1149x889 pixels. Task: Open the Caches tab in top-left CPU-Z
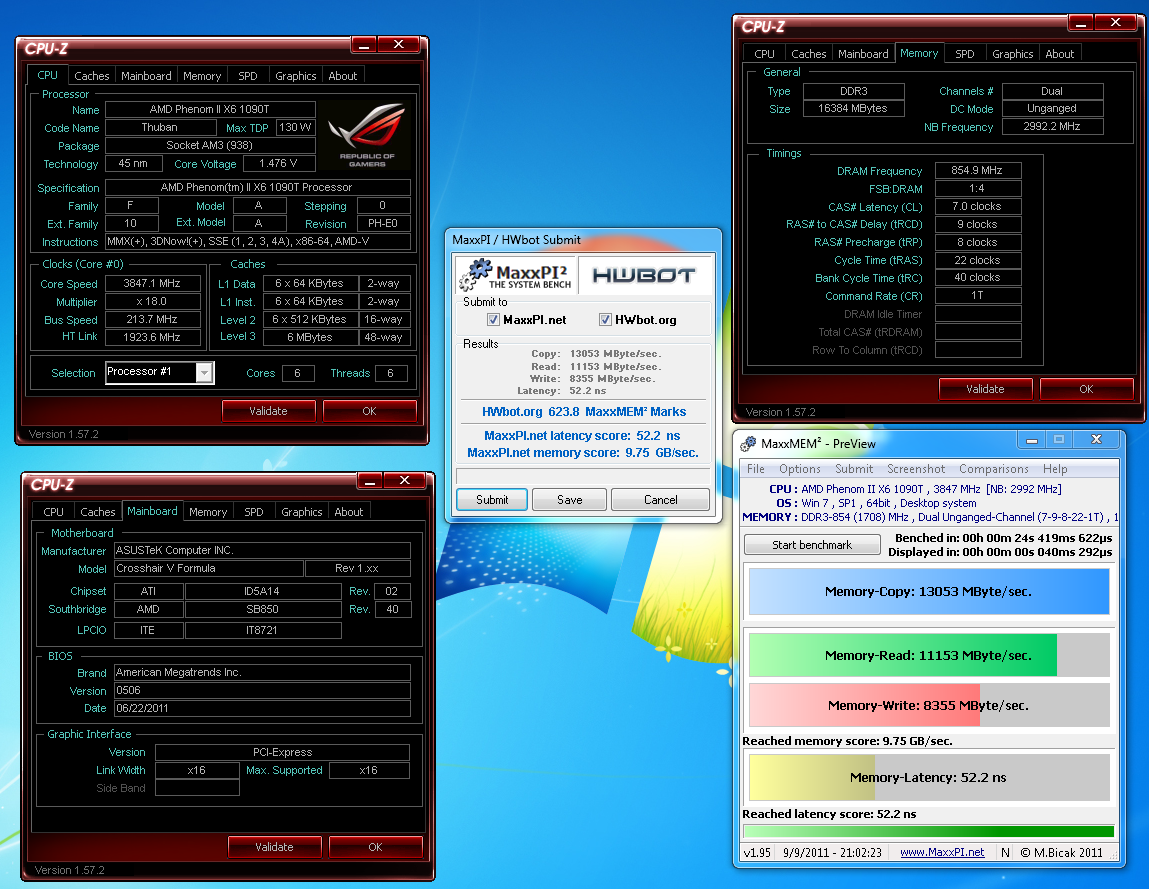tap(92, 75)
